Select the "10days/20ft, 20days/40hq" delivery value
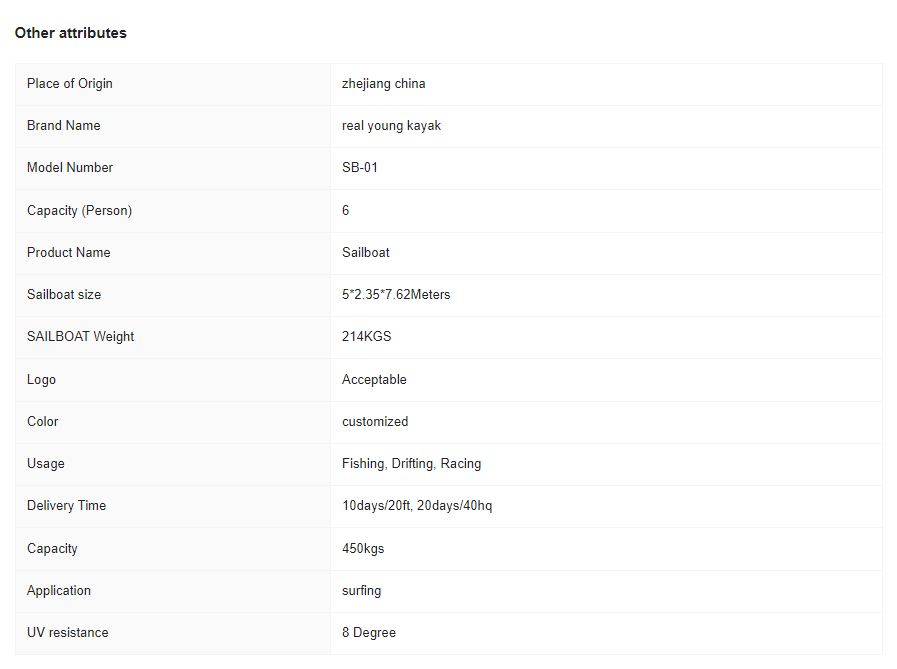 [417, 506]
